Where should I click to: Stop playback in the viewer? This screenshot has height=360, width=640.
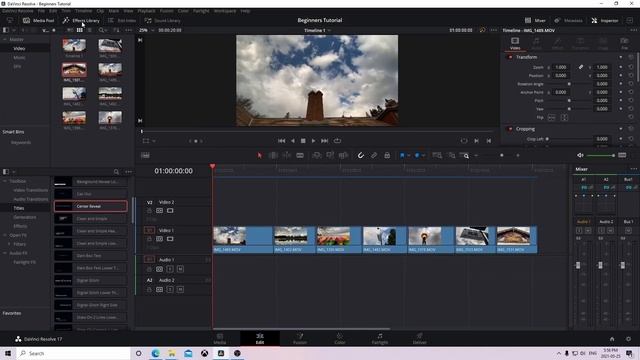[303, 141]
